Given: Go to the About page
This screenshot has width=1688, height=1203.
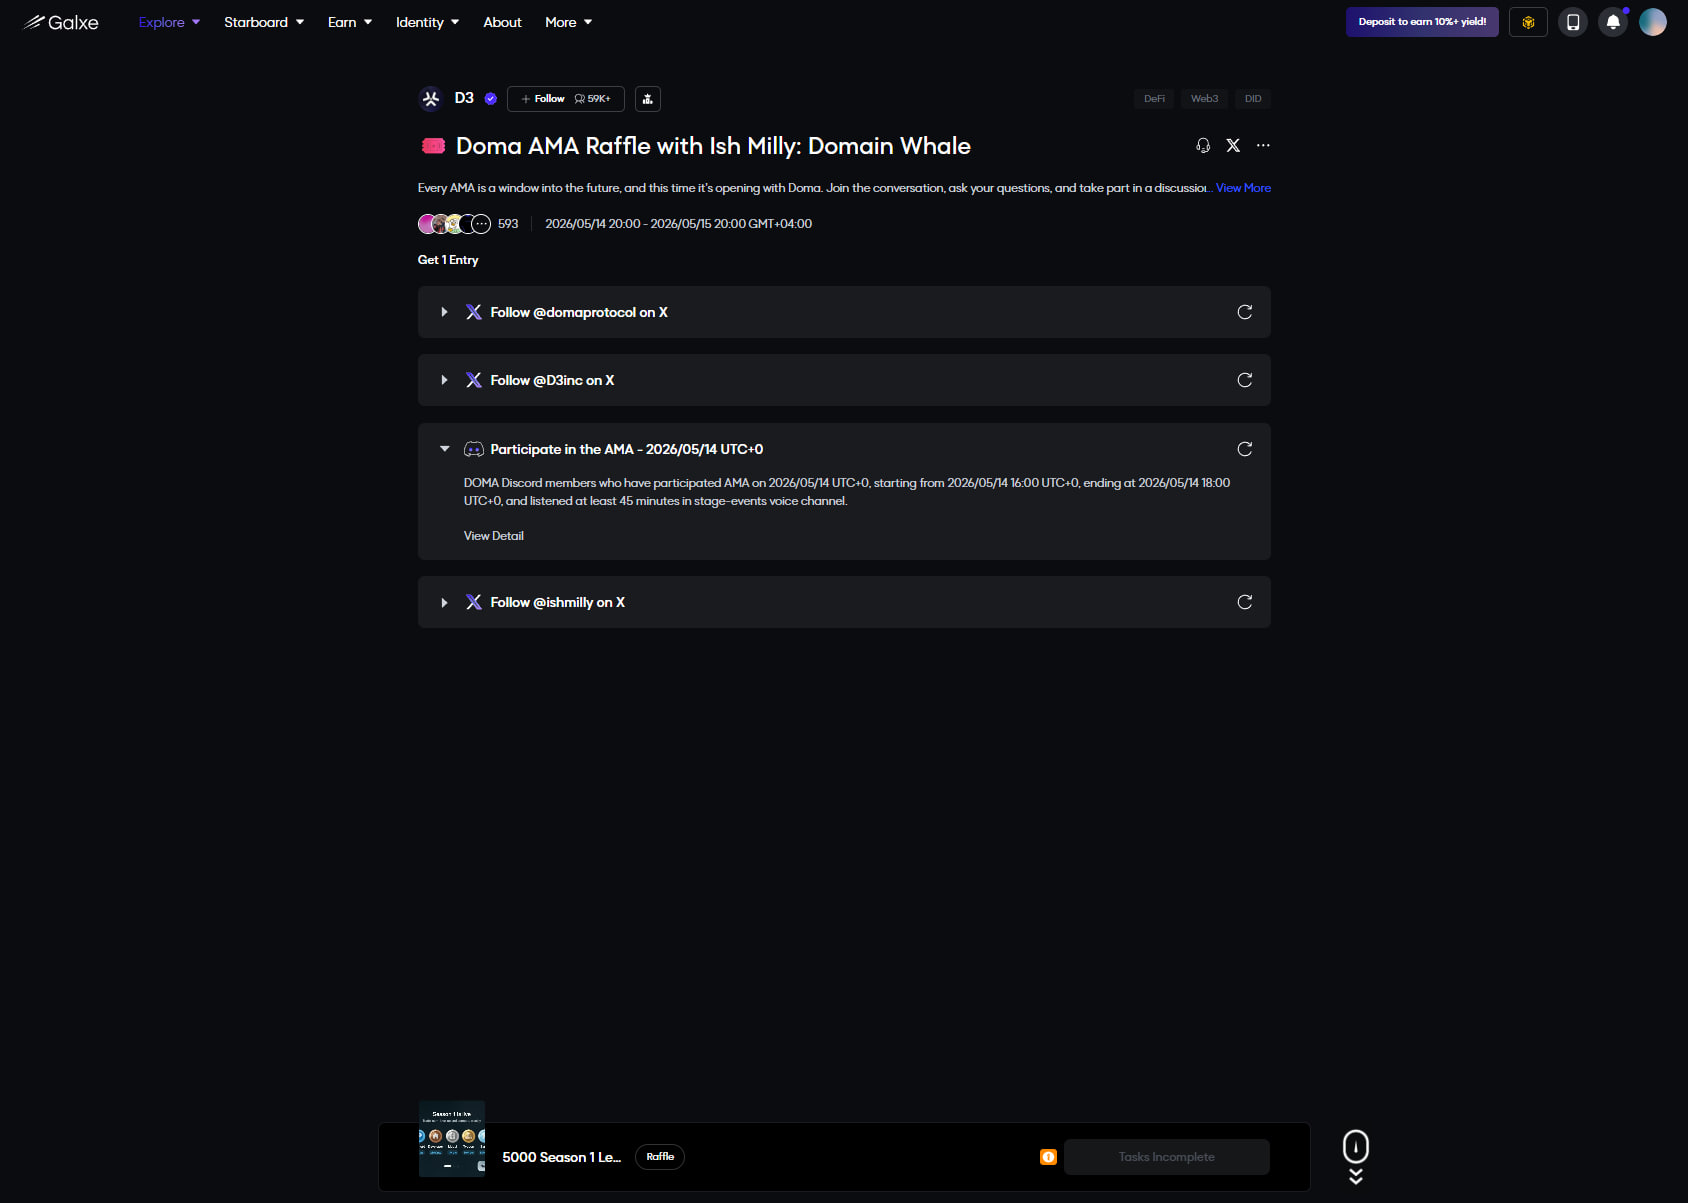Looking at the screenshot, I should coord(502,22).
